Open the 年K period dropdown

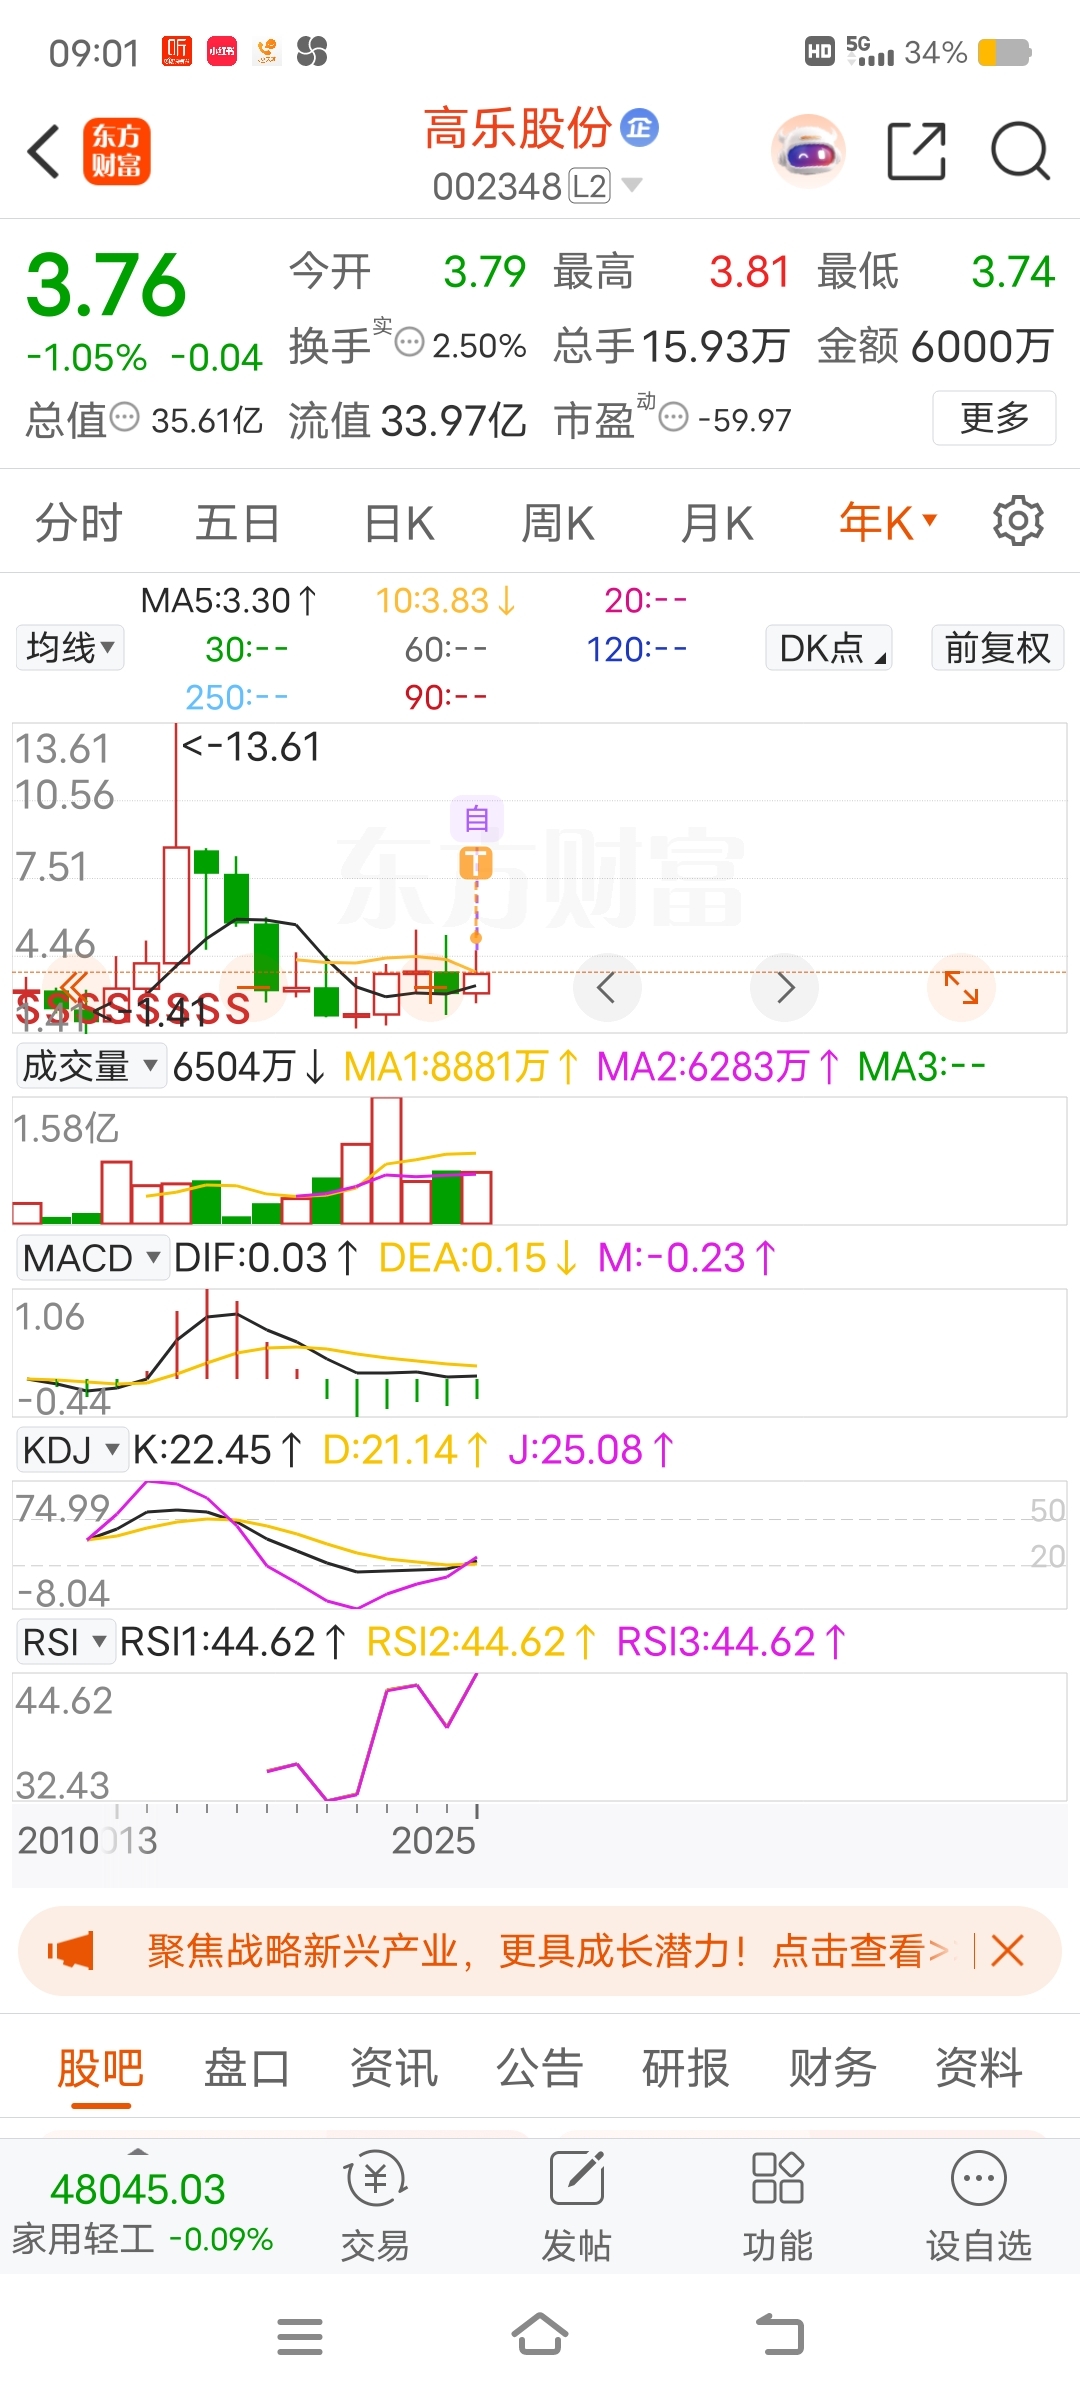click(888, 521)
